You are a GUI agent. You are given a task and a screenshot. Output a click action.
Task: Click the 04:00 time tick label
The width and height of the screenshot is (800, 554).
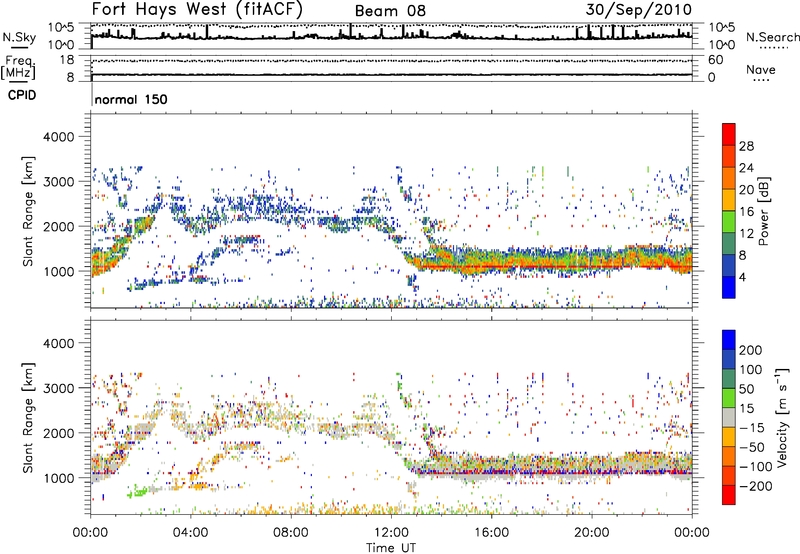click(x=191, y=533)
